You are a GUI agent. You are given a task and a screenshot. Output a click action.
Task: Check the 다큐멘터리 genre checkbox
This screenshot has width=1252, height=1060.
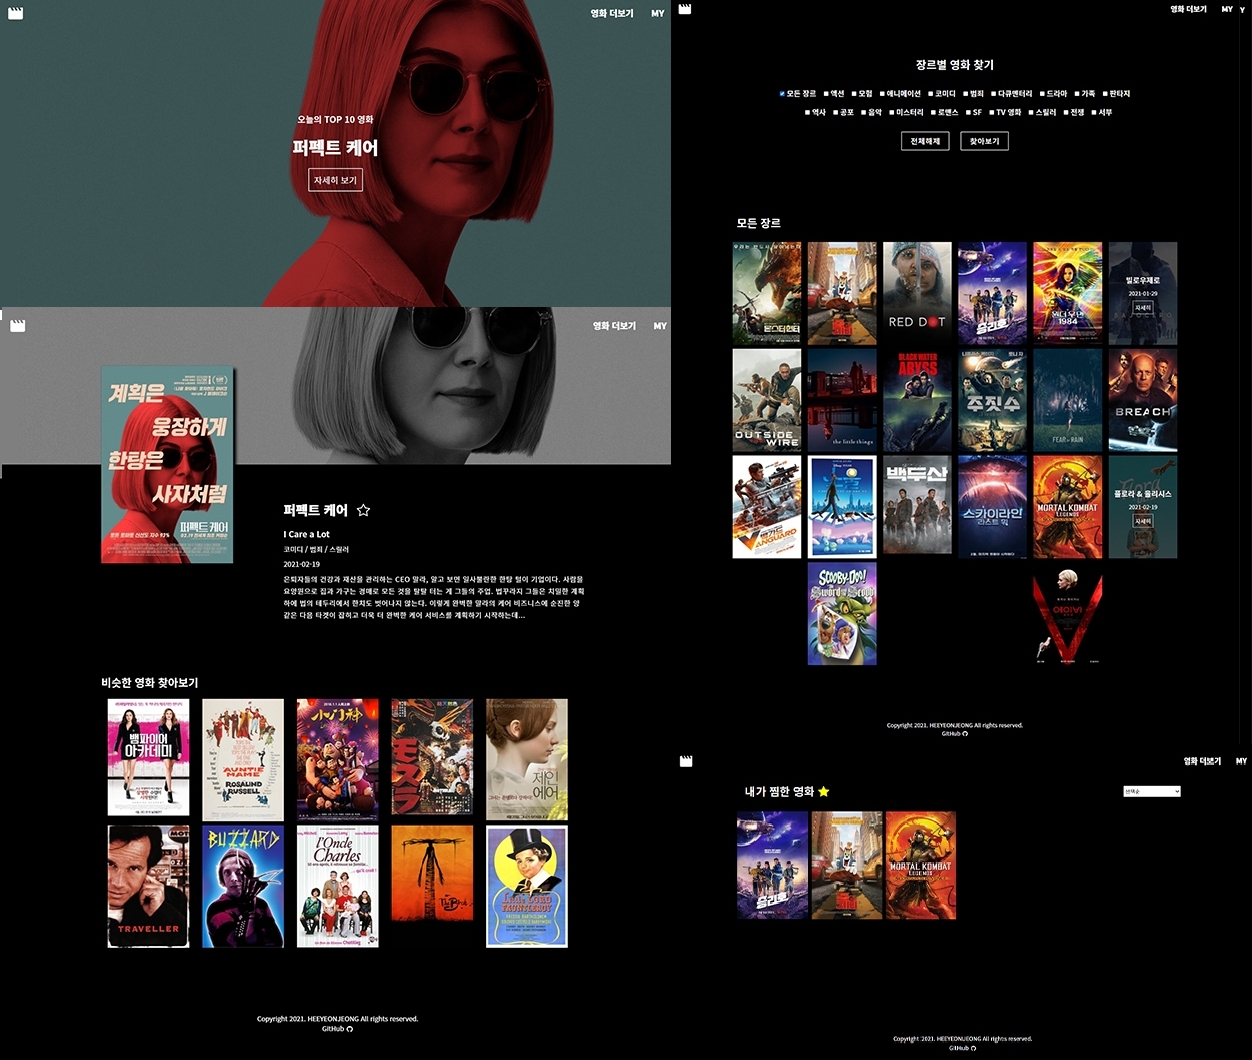point(994,94)
